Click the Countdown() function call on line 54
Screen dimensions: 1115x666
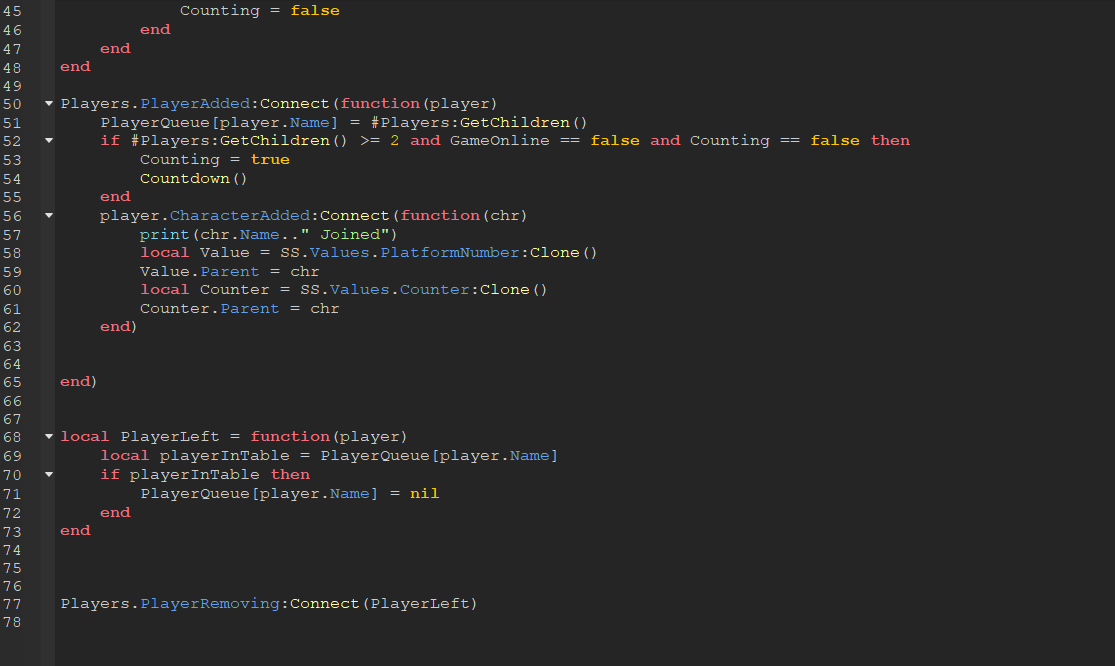pyautogui.click(x=193, y=177)
